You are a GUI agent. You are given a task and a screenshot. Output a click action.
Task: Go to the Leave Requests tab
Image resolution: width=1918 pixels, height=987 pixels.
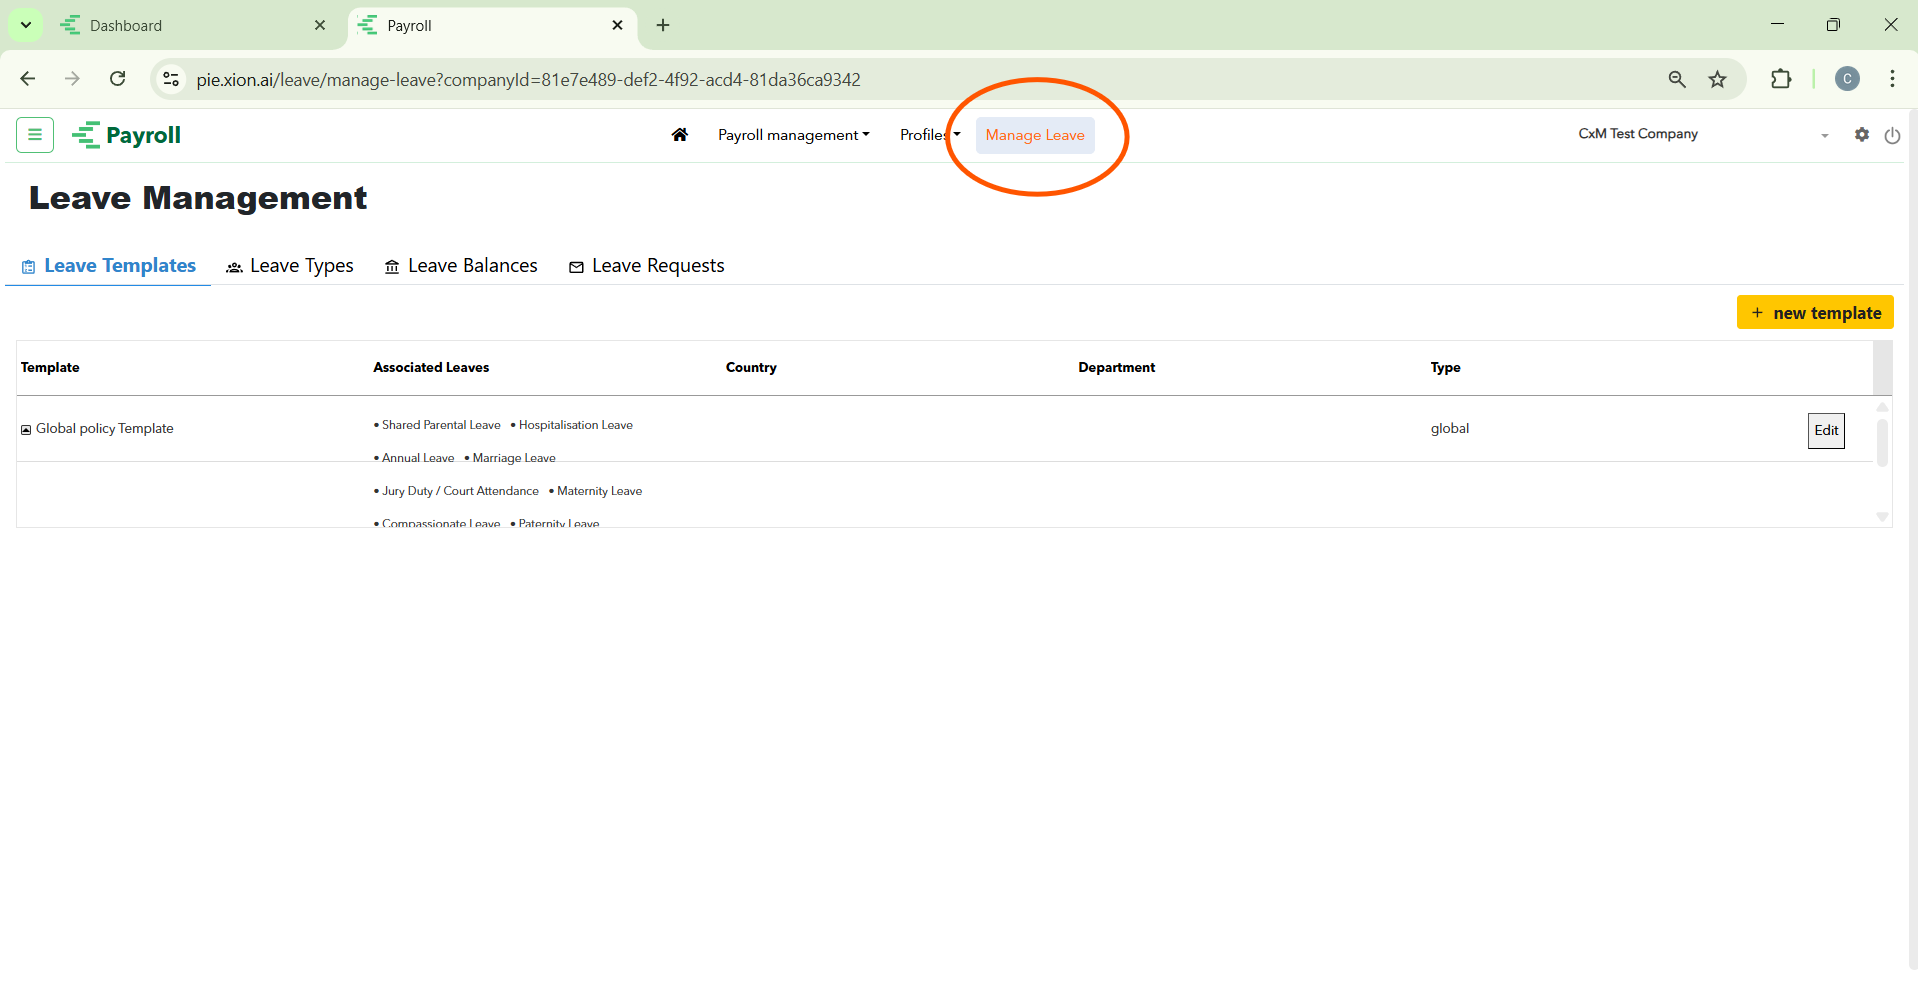pyautogui.click(x=646, y=266)
